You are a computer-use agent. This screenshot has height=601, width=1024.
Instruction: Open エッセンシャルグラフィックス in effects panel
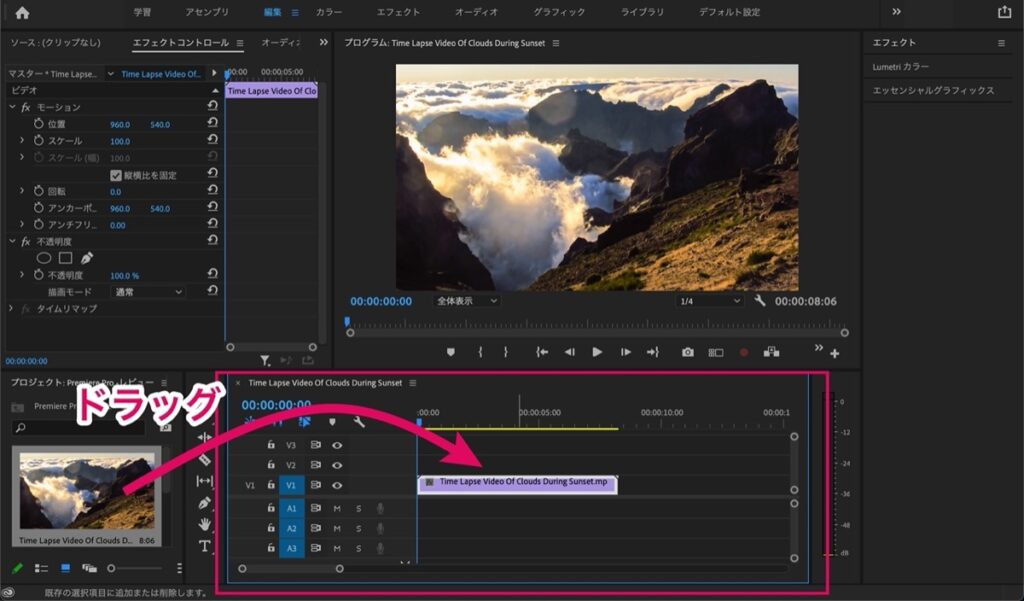[x=933, y=90]
